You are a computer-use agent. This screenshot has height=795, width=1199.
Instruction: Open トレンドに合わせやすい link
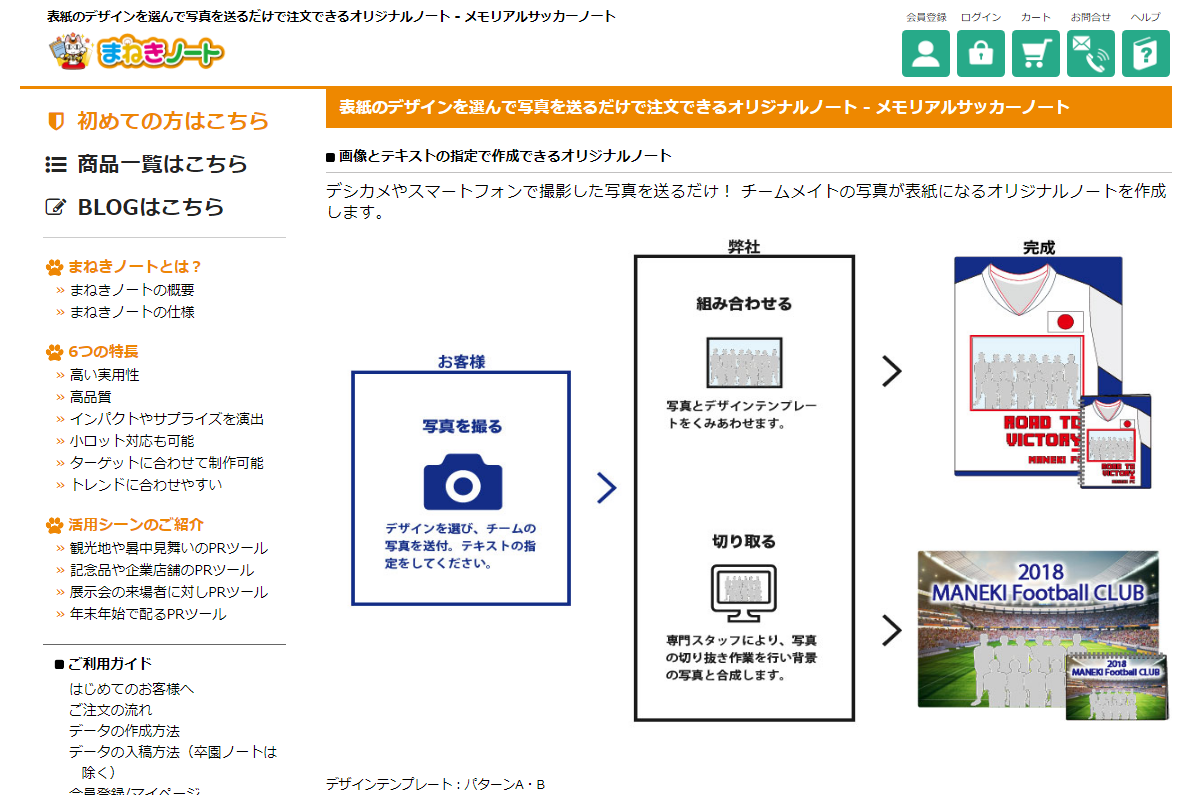146,485
